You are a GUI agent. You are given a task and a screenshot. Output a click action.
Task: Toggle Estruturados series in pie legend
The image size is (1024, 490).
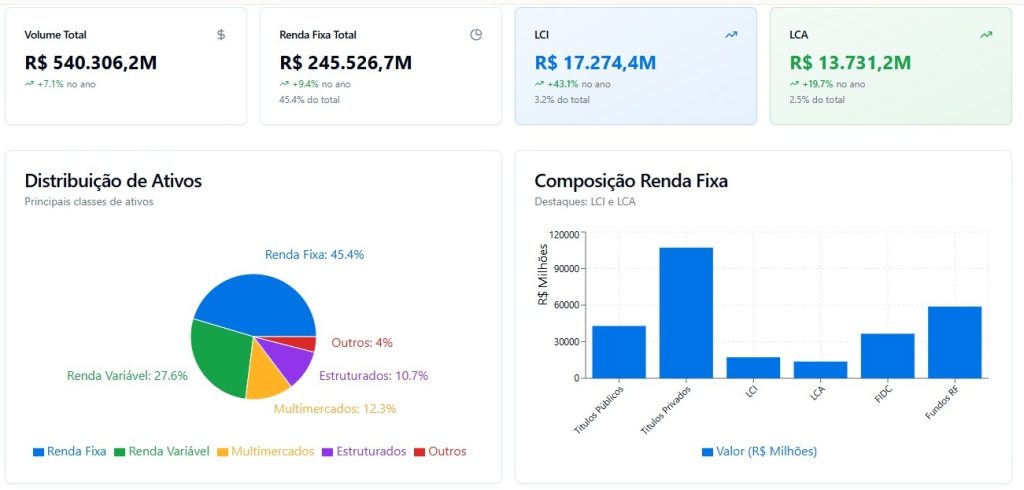point(364,451)
